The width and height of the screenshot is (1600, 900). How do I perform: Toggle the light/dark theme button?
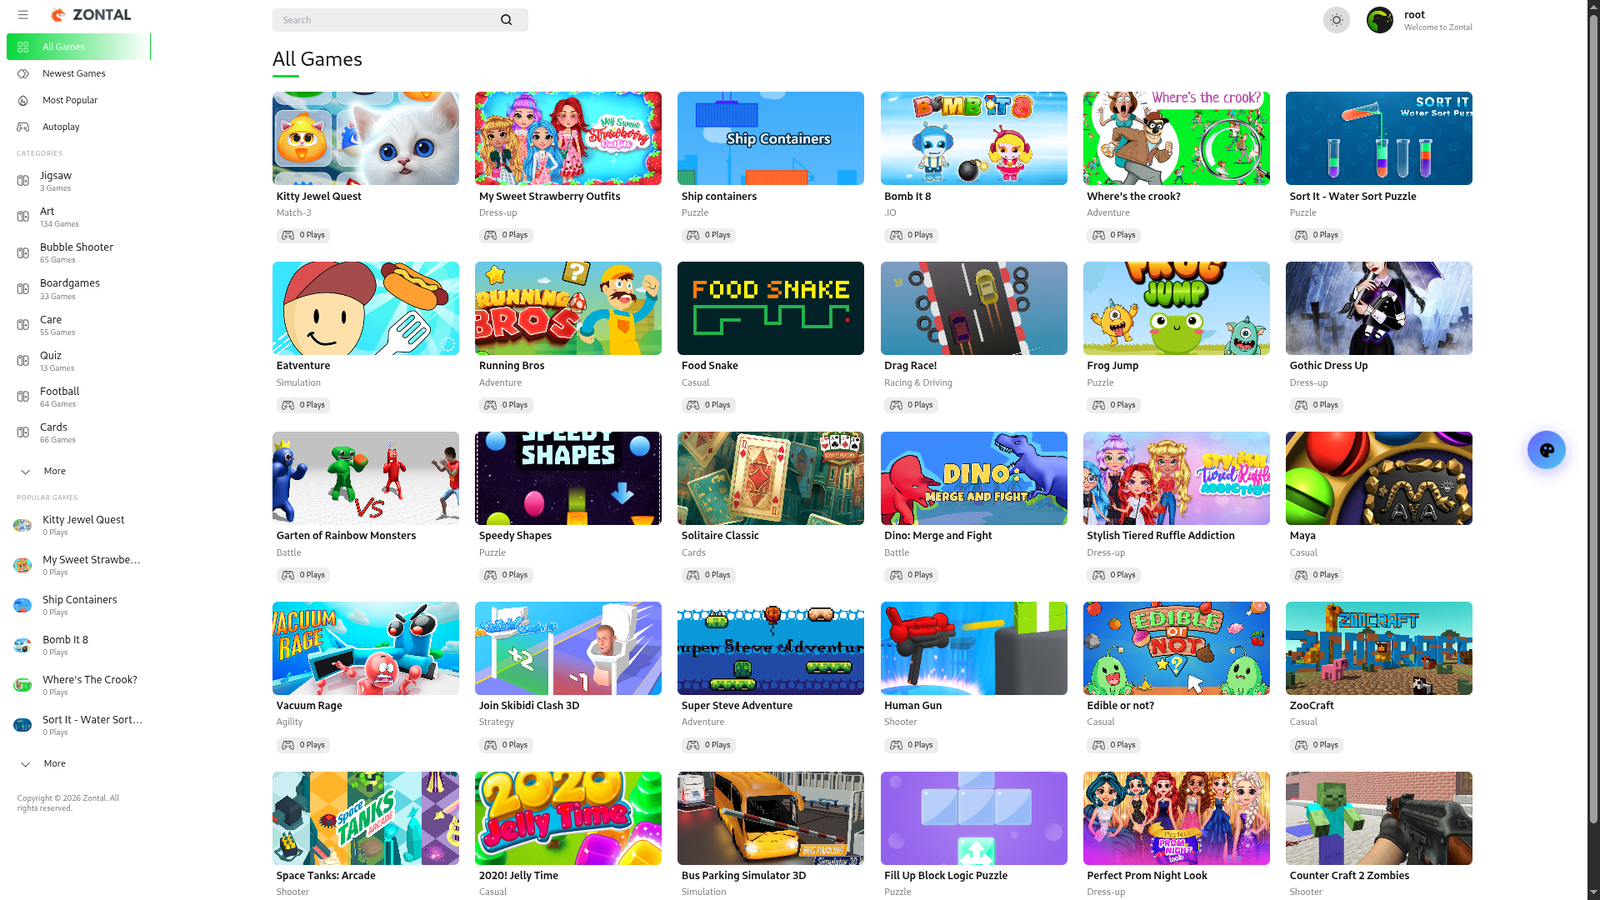[1336, 20]
